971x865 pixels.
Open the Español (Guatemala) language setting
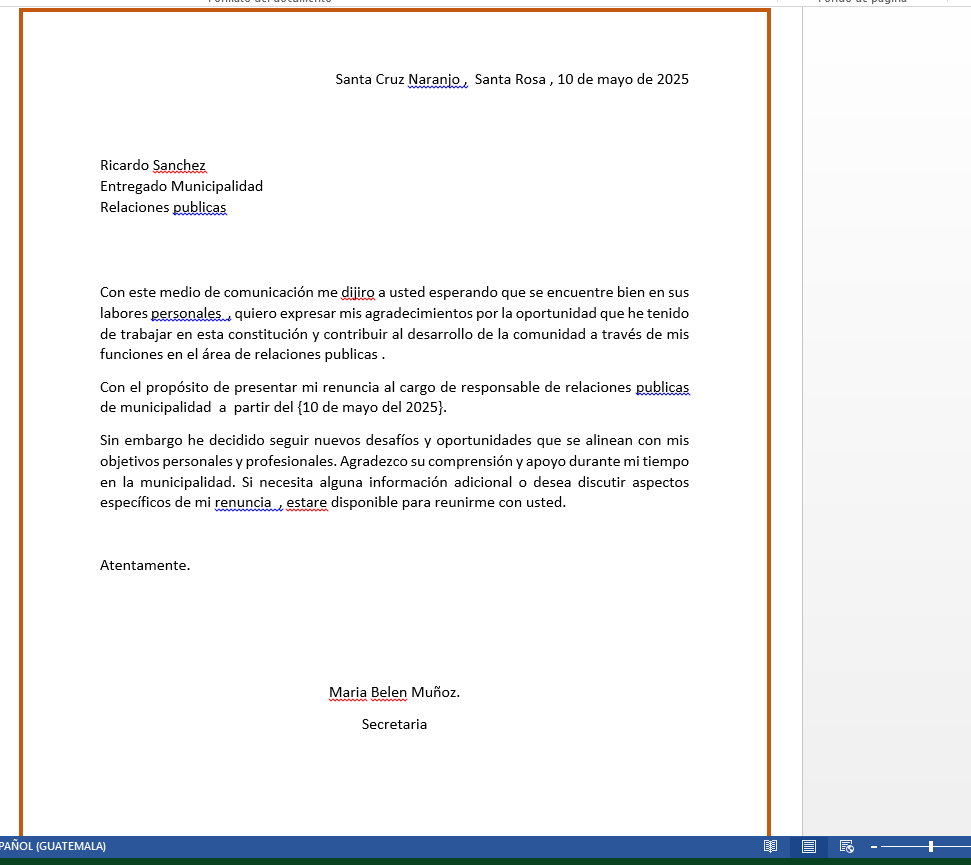(x=53, y=846)
